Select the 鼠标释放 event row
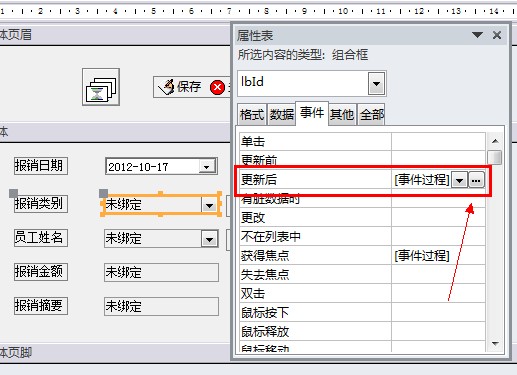This screenshot has height=375, width=517. (362, 331)
